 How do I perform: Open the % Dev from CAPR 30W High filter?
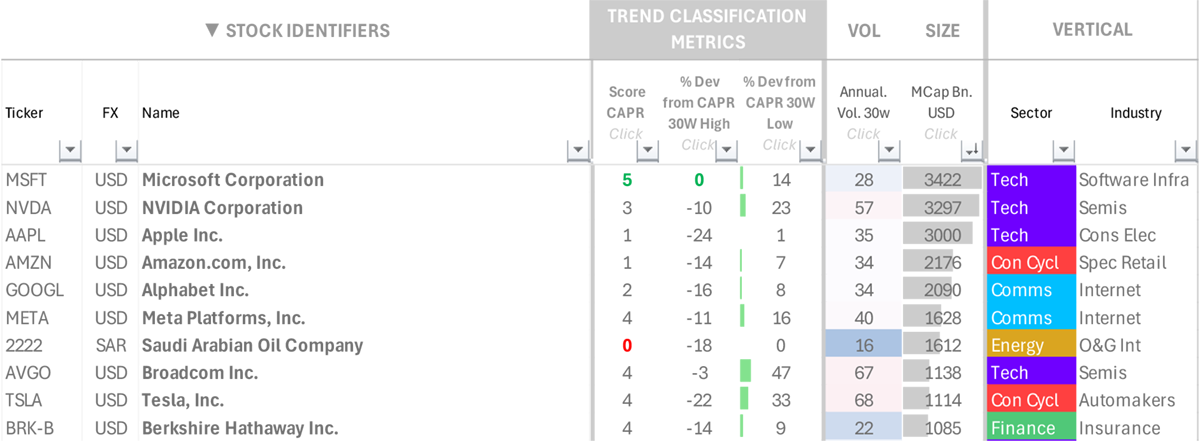(x=726, y=151)
